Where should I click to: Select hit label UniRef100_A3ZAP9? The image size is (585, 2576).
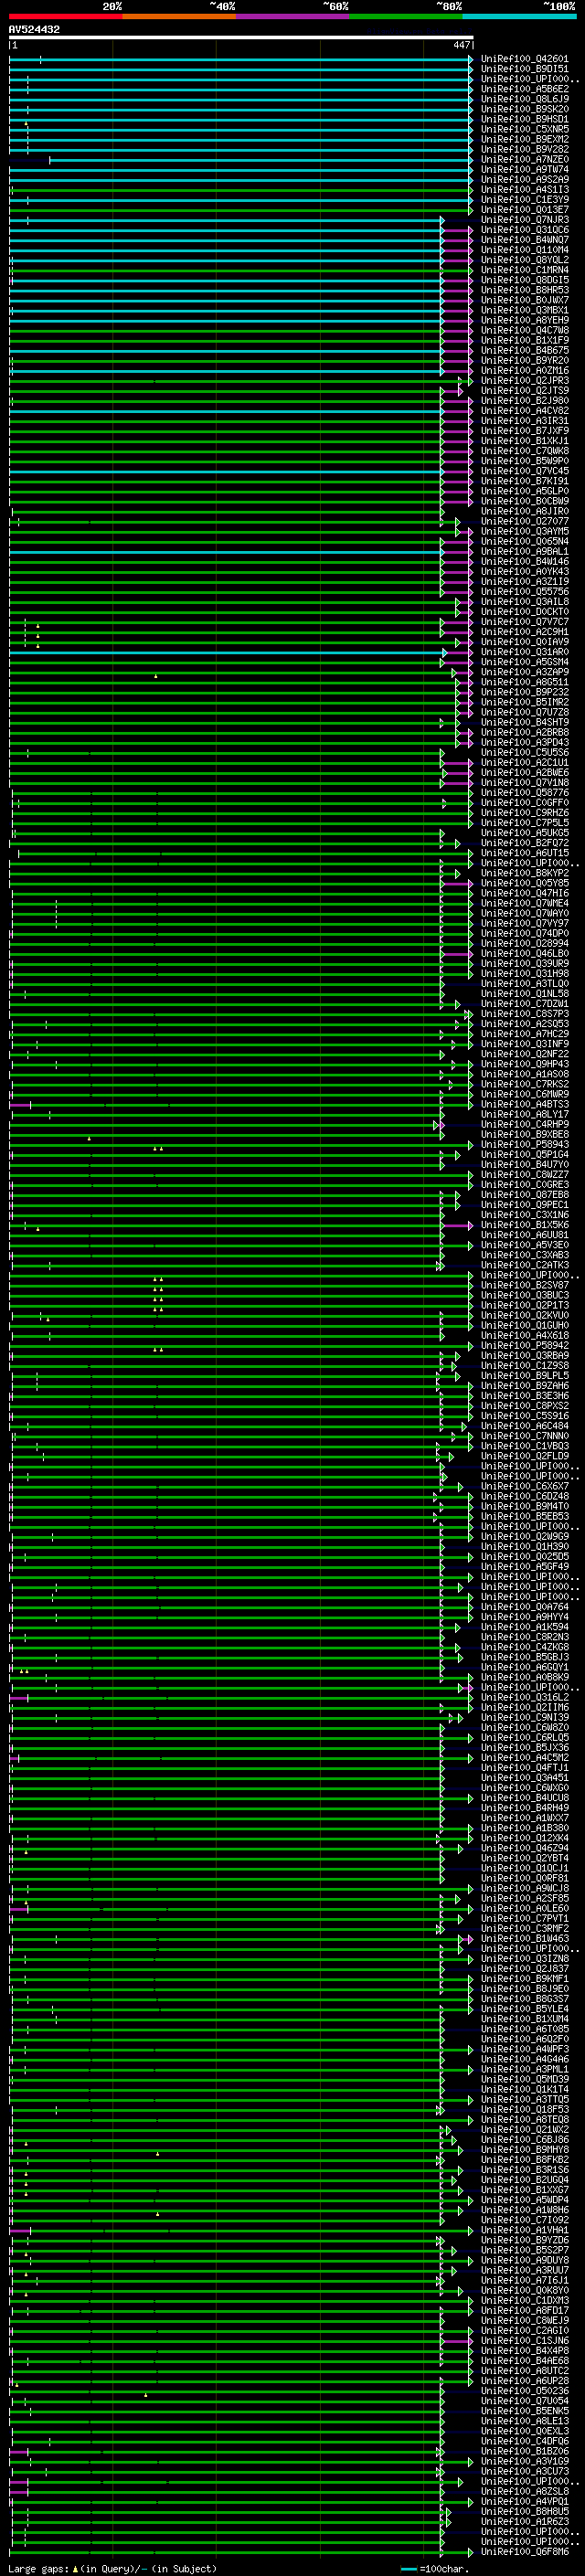(525, 672)
